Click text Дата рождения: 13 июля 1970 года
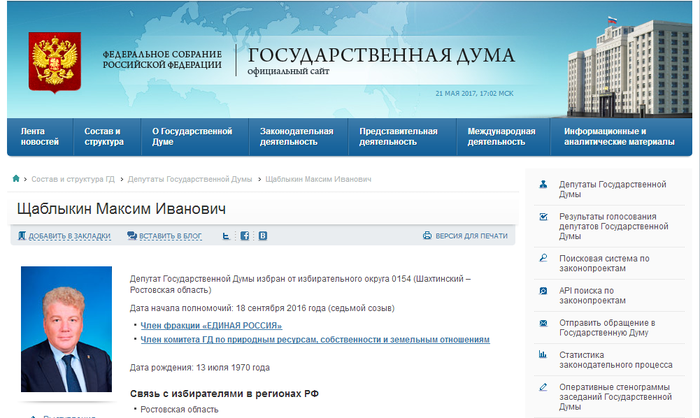The image size is (700, 418). tap(200, 368)
